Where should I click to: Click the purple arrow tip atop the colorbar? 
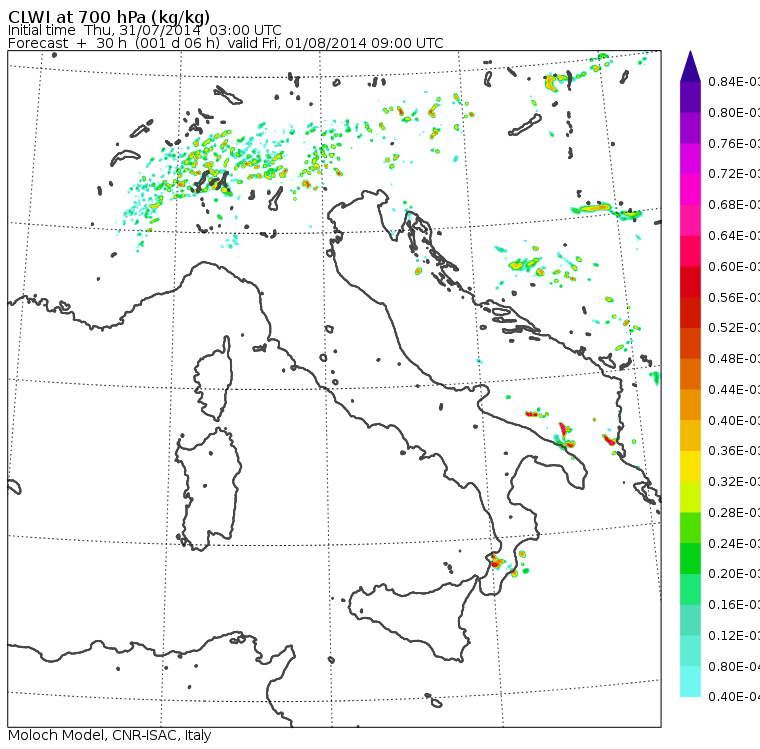click(690, 66)
